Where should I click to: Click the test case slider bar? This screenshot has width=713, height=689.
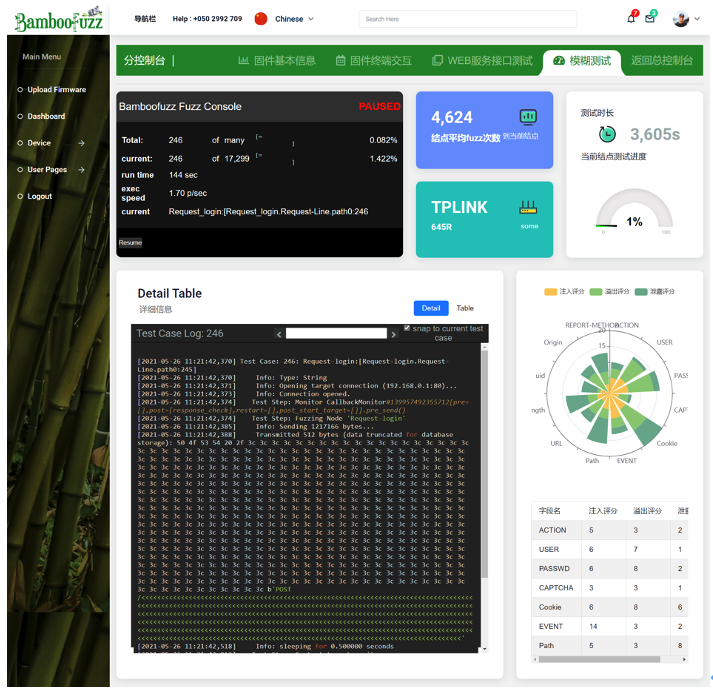pyautogui.click(x=336, y=333)
